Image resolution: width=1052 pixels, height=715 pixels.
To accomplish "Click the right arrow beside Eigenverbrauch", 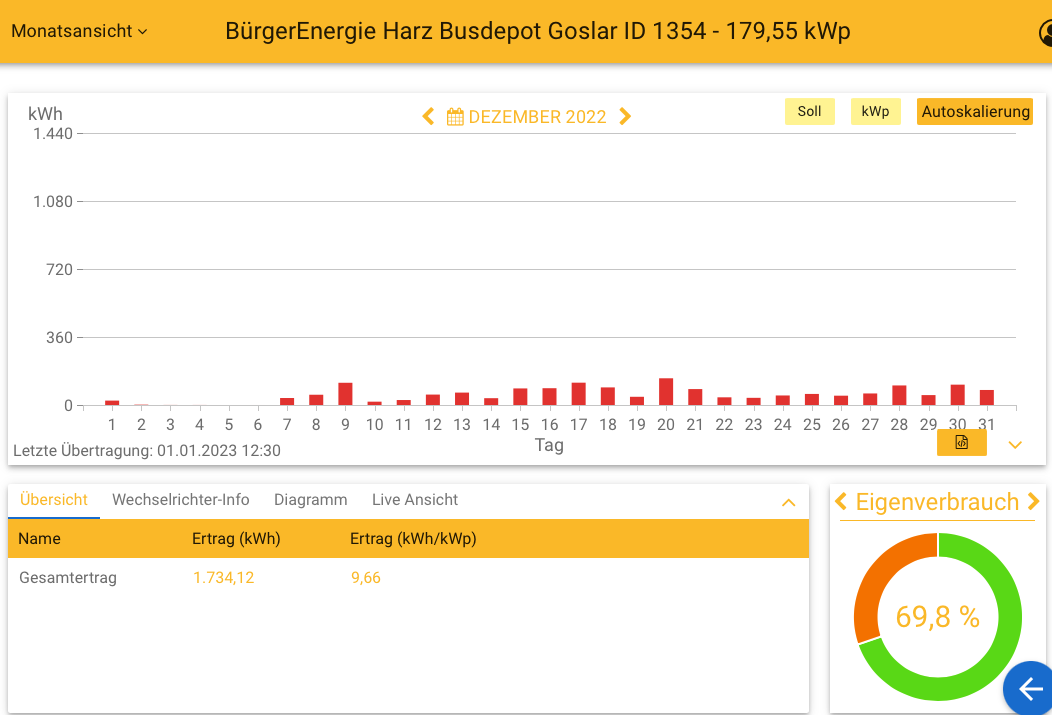I will coord(1035,502).
